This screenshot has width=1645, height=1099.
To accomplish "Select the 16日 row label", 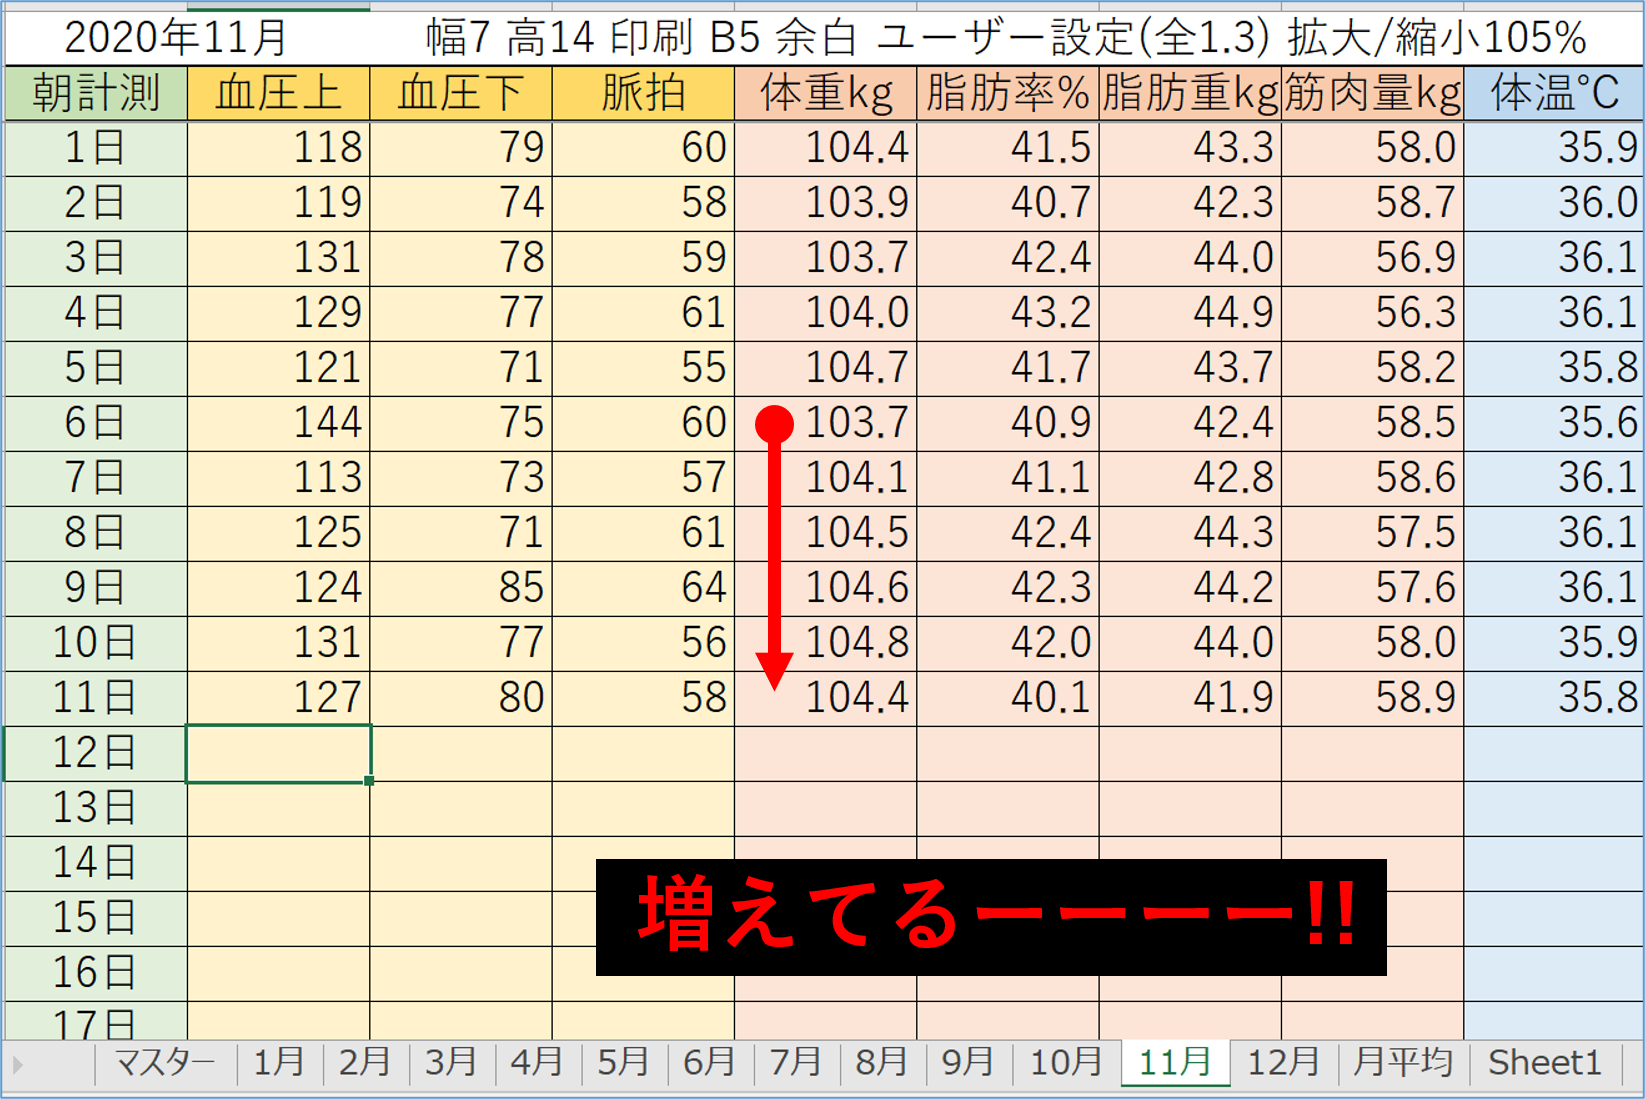I will [x=96, y=973].
